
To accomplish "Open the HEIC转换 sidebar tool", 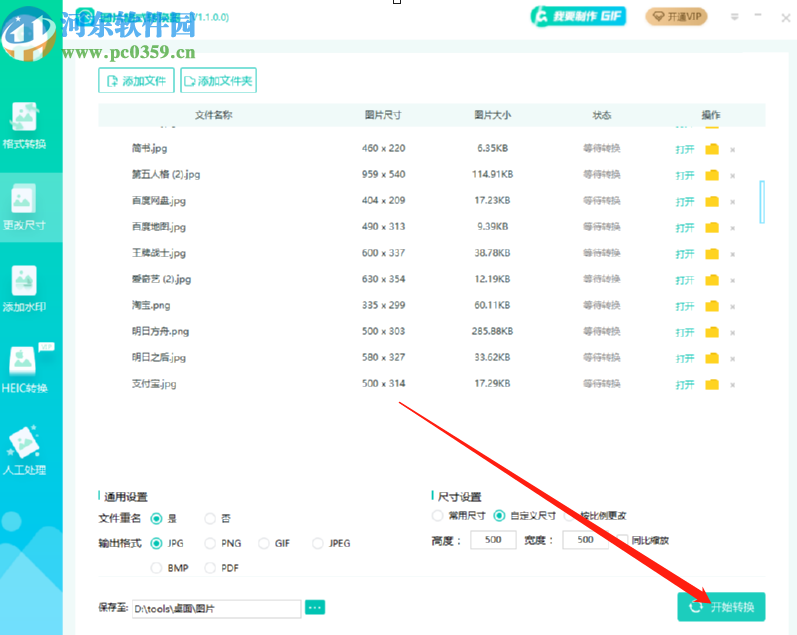I will [x=24, y=370].
